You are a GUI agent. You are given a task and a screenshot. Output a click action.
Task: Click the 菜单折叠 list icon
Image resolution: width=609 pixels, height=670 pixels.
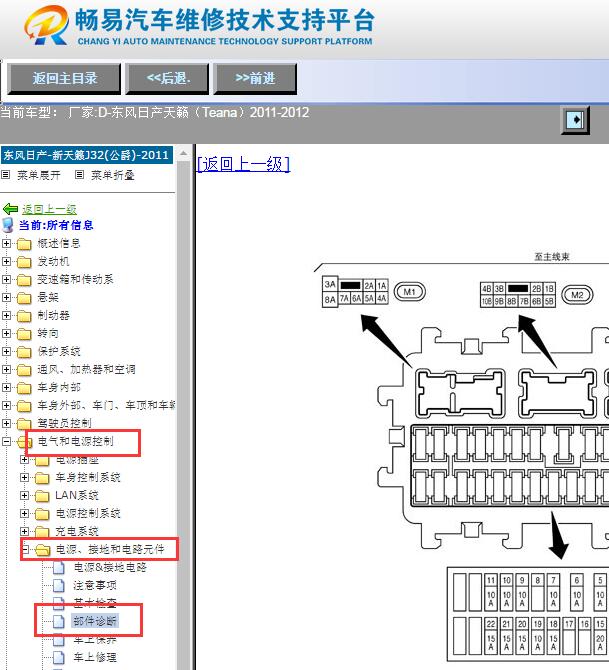(79, 174)
